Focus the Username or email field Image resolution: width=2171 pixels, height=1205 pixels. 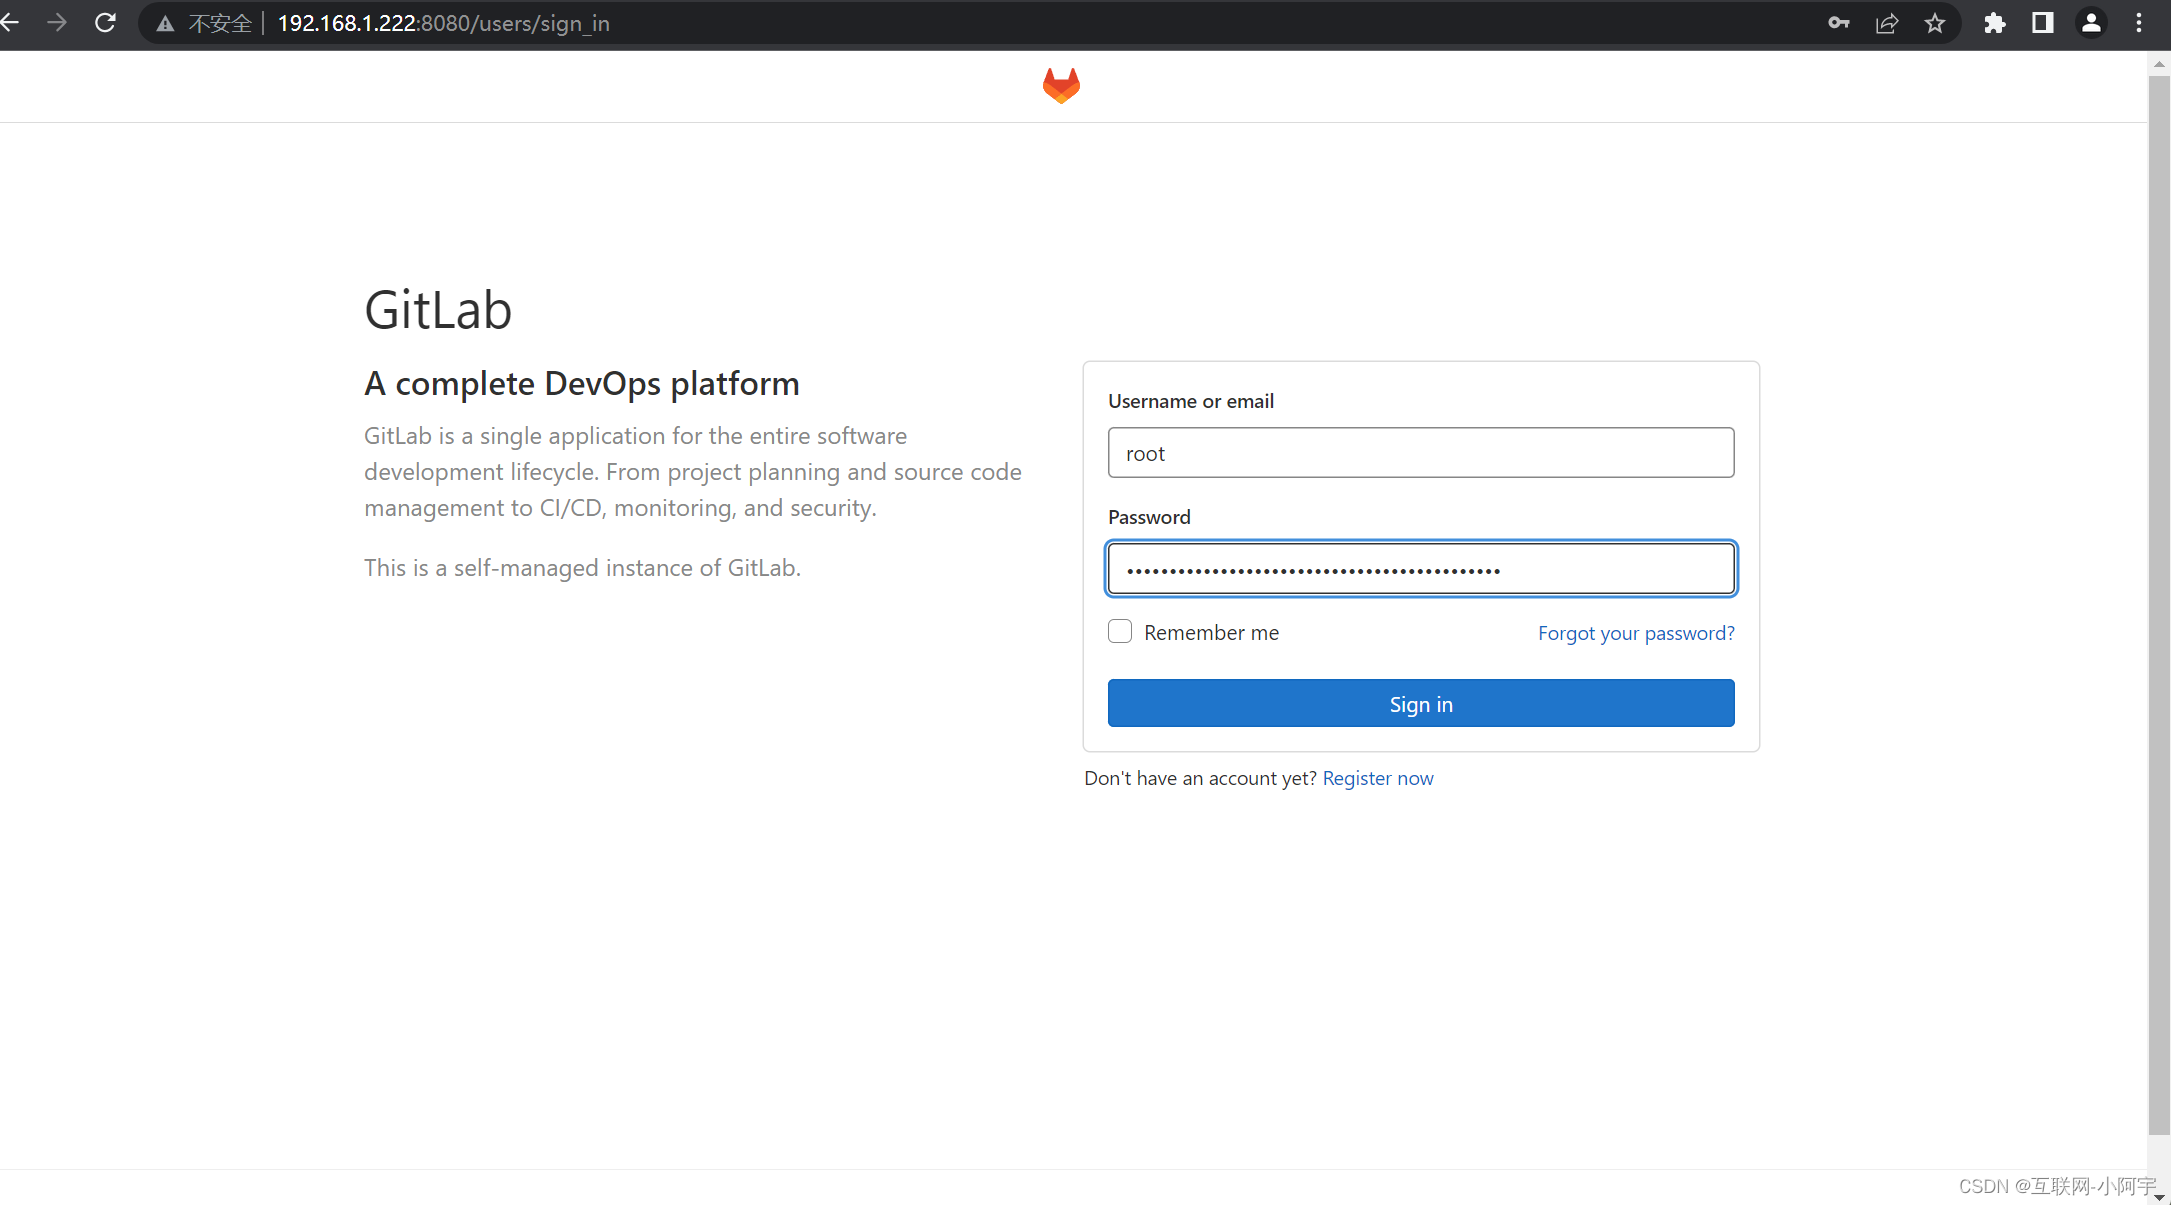click(x=1420, y=453)
